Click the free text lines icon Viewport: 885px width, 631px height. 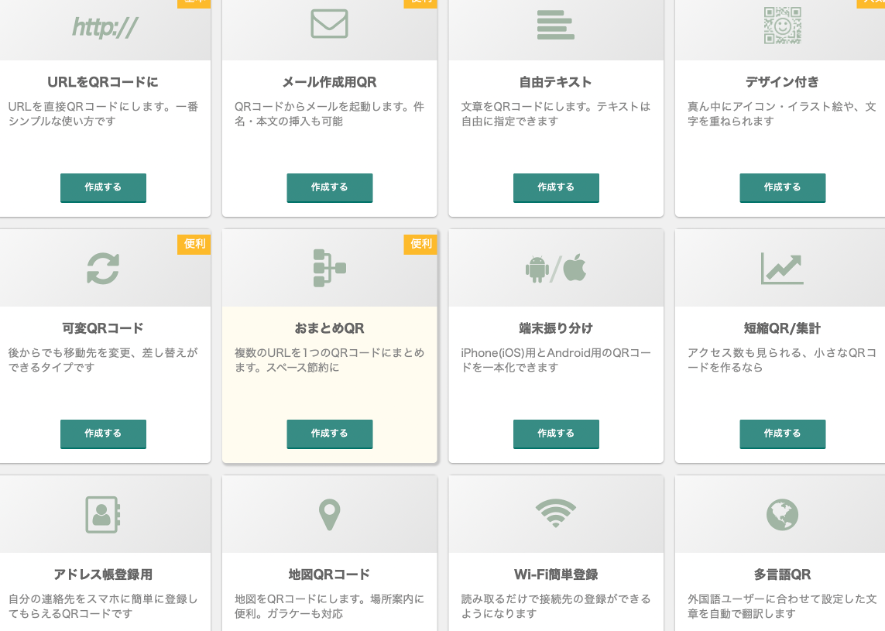click(555, 24)
